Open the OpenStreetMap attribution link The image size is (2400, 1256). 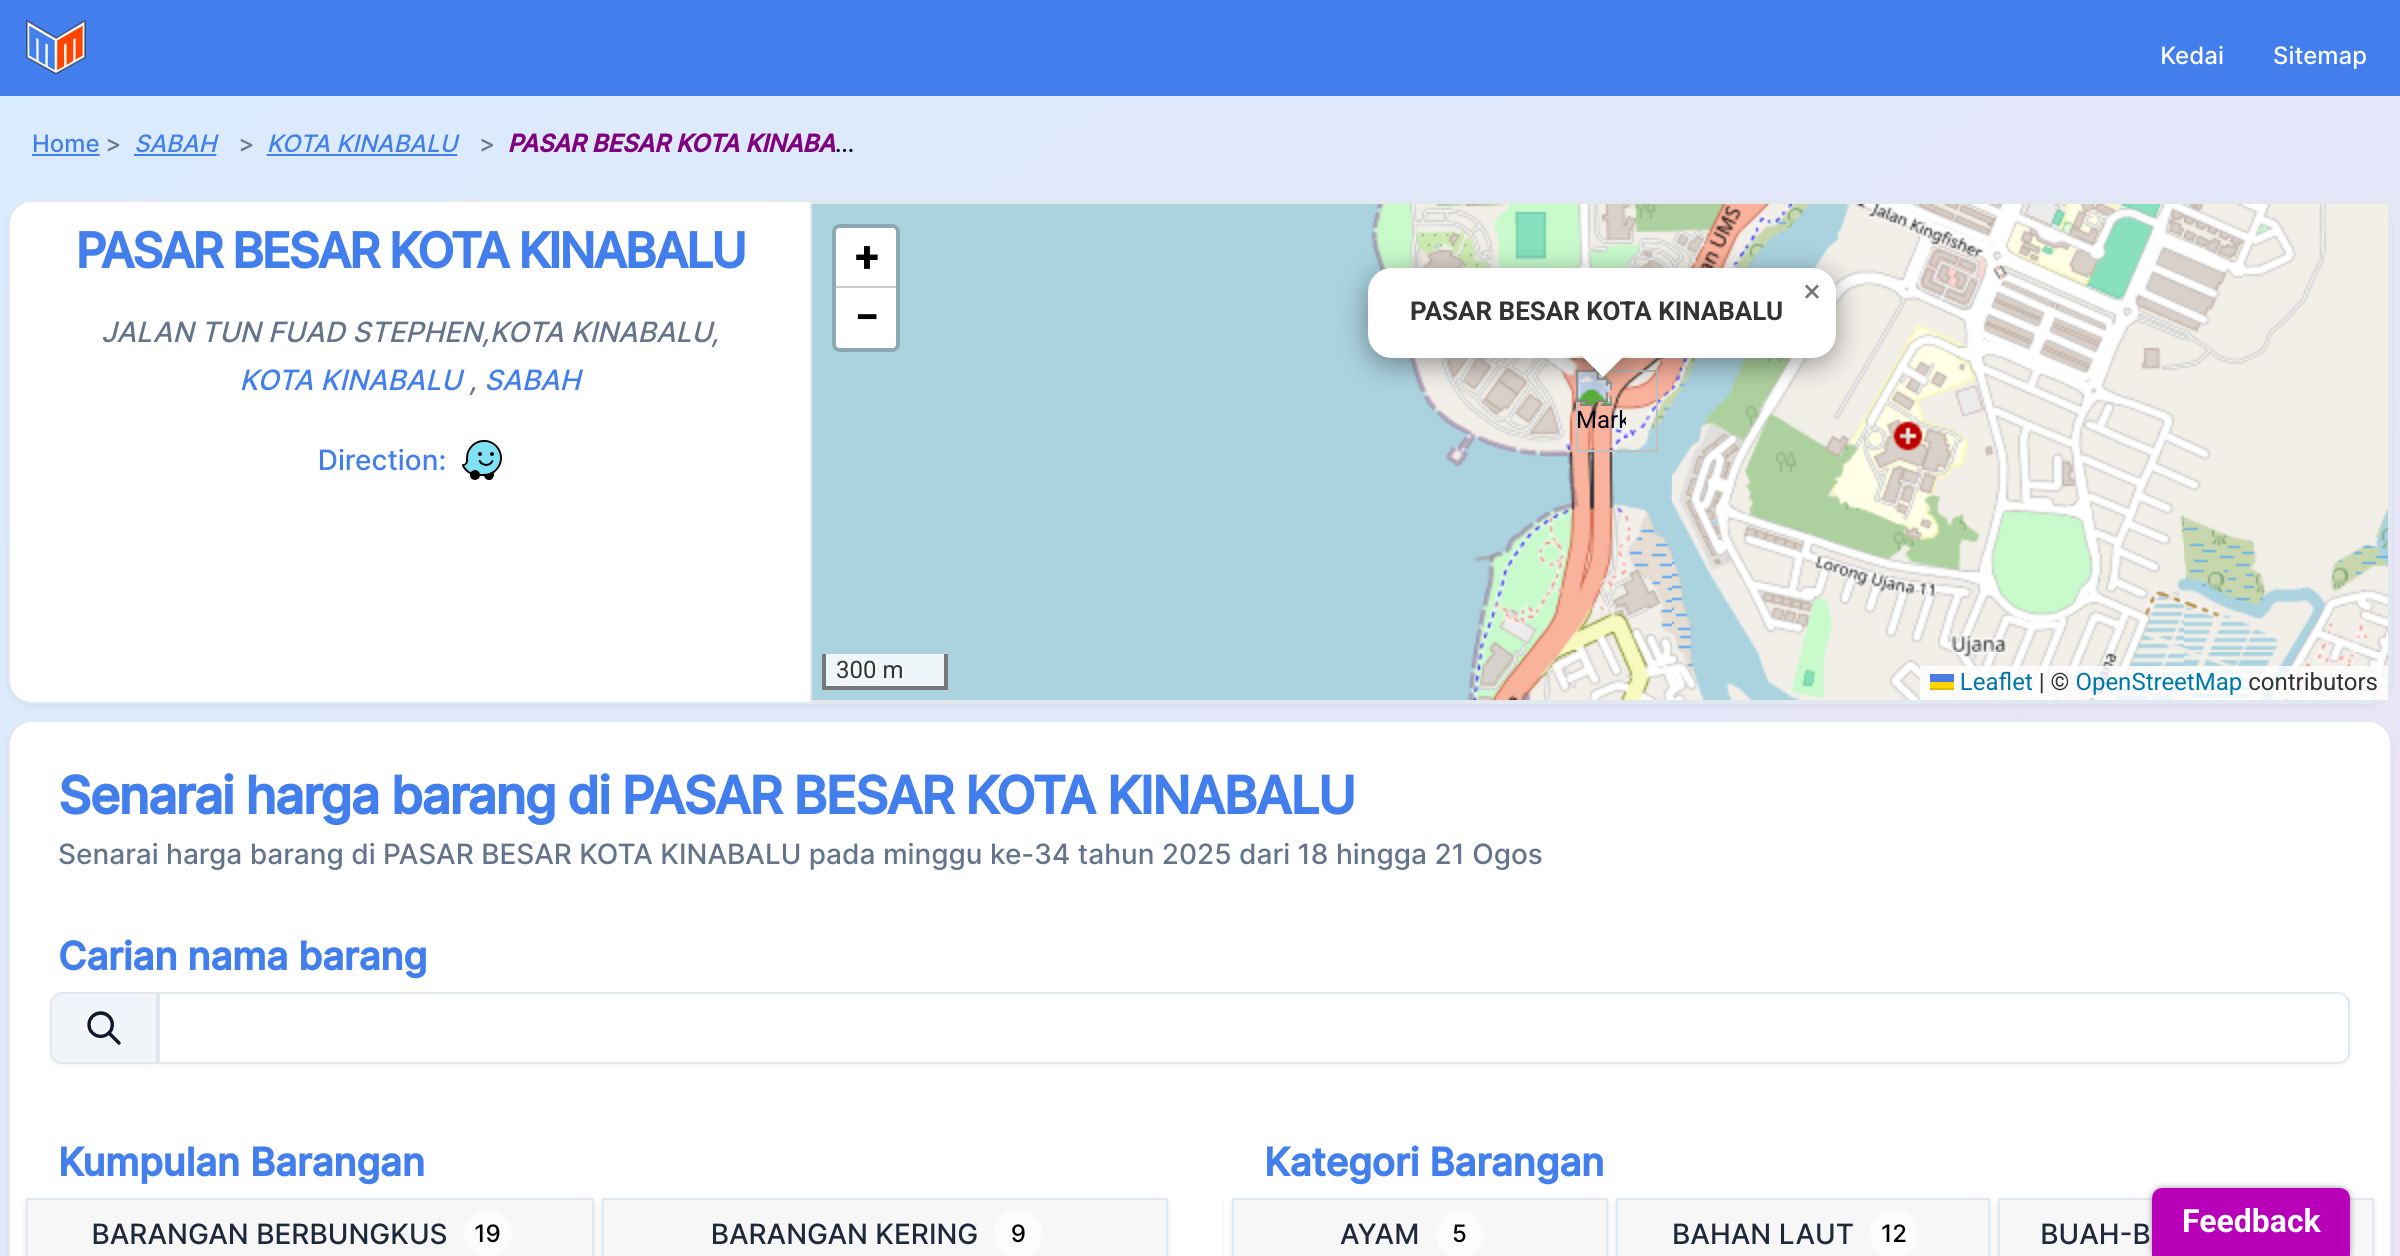click(2158, 682)
